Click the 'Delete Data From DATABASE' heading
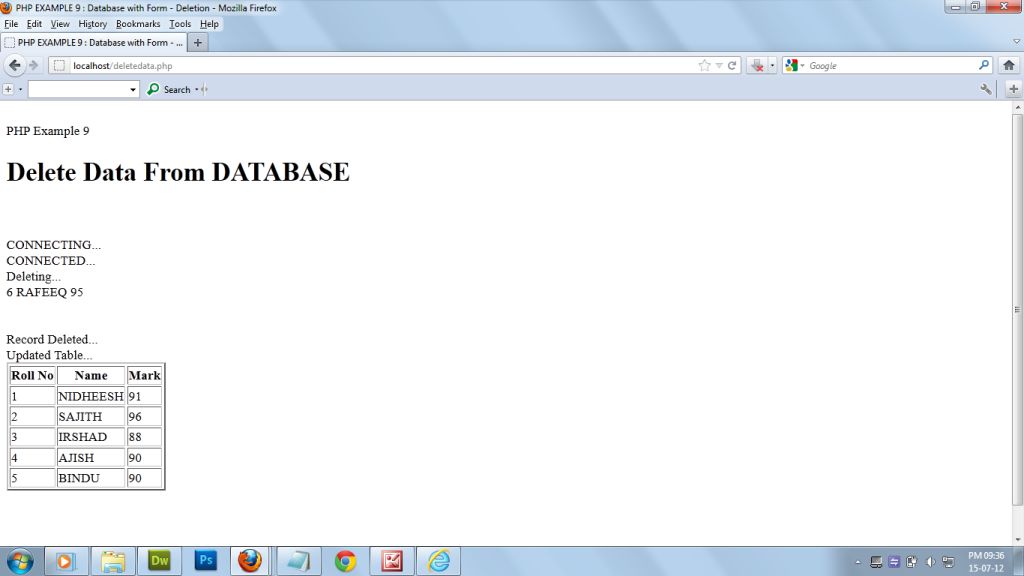Image resolution: width=1024 pixels, height=576 pixels. pyautogui.click(x=178, y=172)
